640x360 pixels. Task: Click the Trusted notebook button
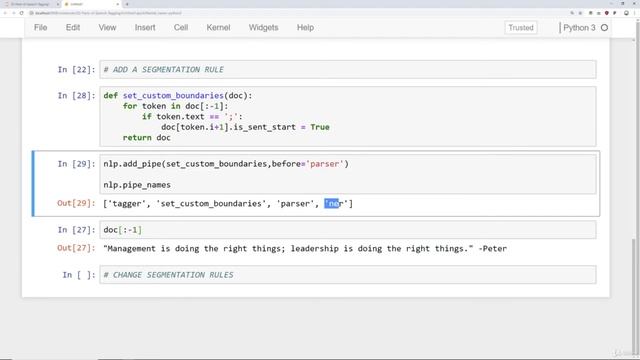pyautogui.click(x=521, y=28)
